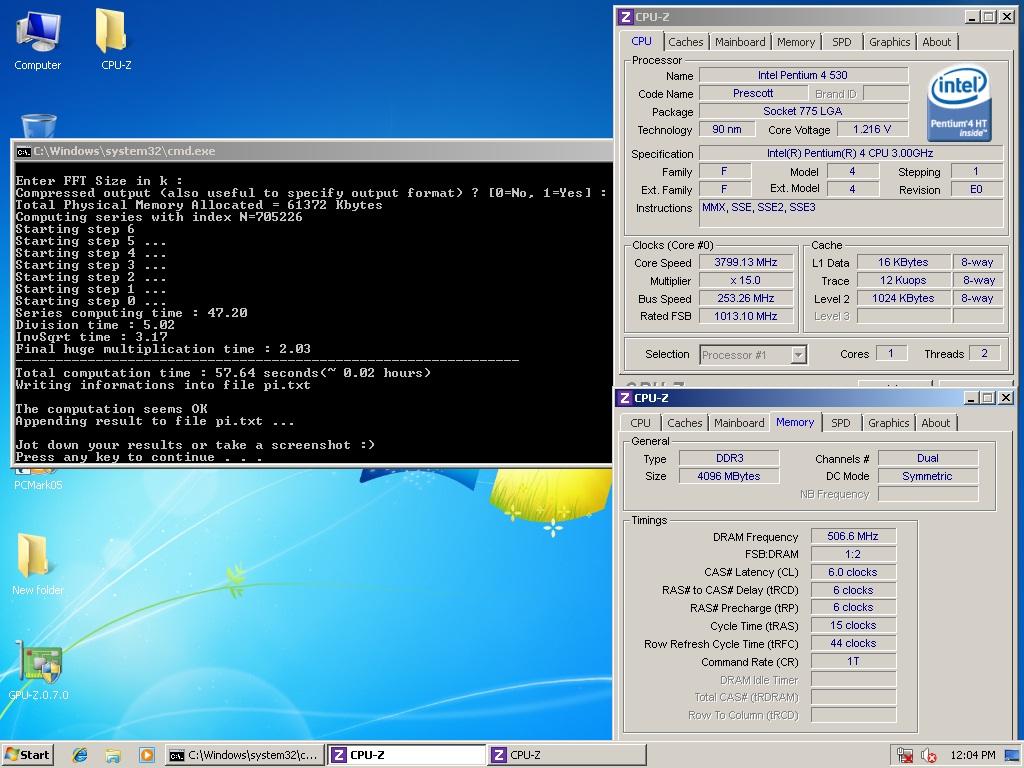1024x768 pixels.
Task: Open the CPU-Z folder on desktop
Action: [x=116, y=40]
